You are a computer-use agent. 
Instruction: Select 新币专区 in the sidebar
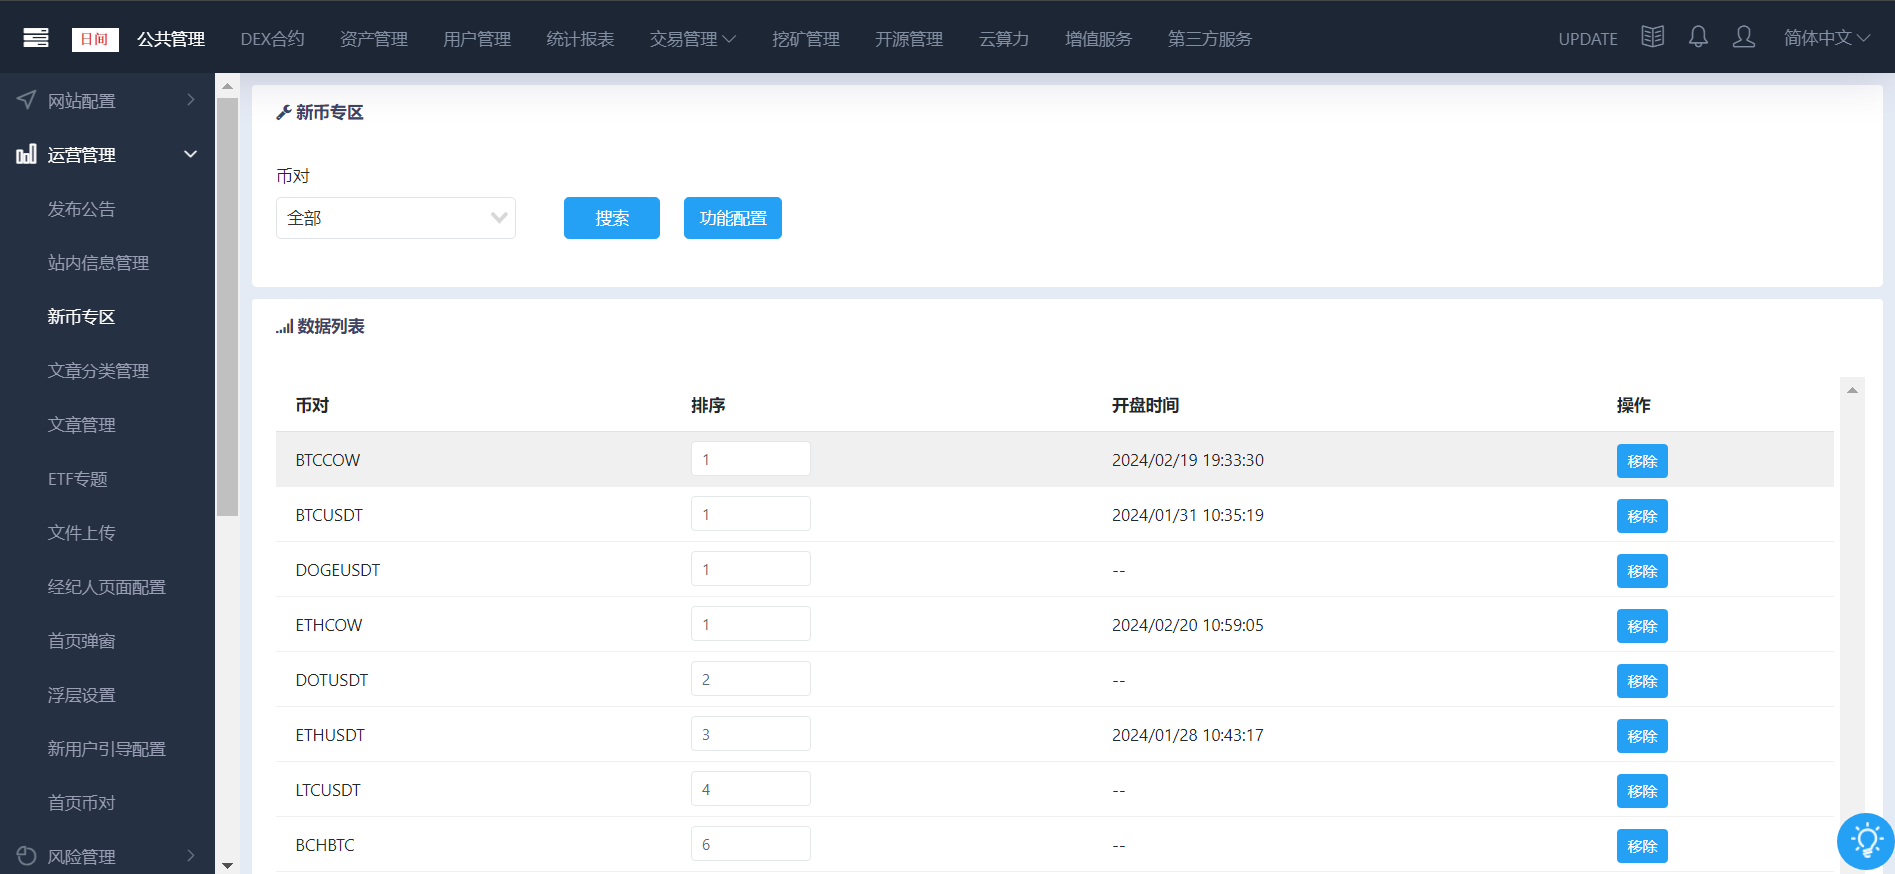click(x=82, y=317)
